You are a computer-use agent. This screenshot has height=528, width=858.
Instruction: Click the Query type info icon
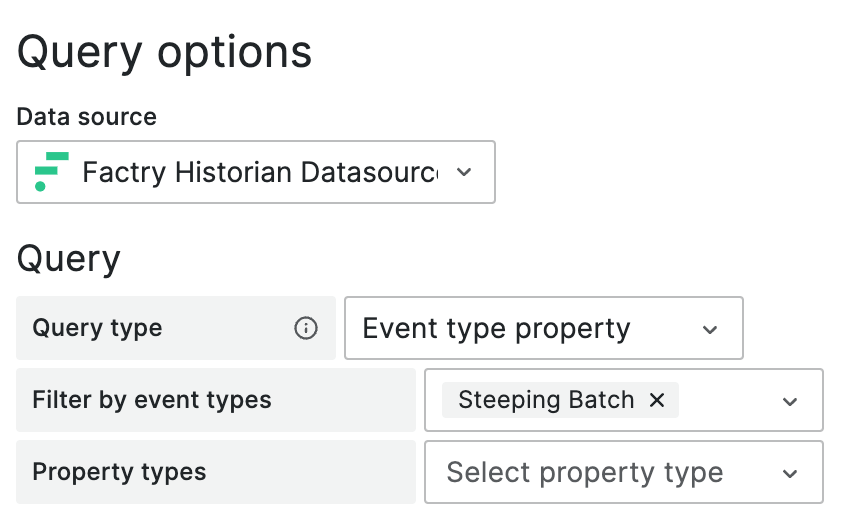tap(306, 328)
